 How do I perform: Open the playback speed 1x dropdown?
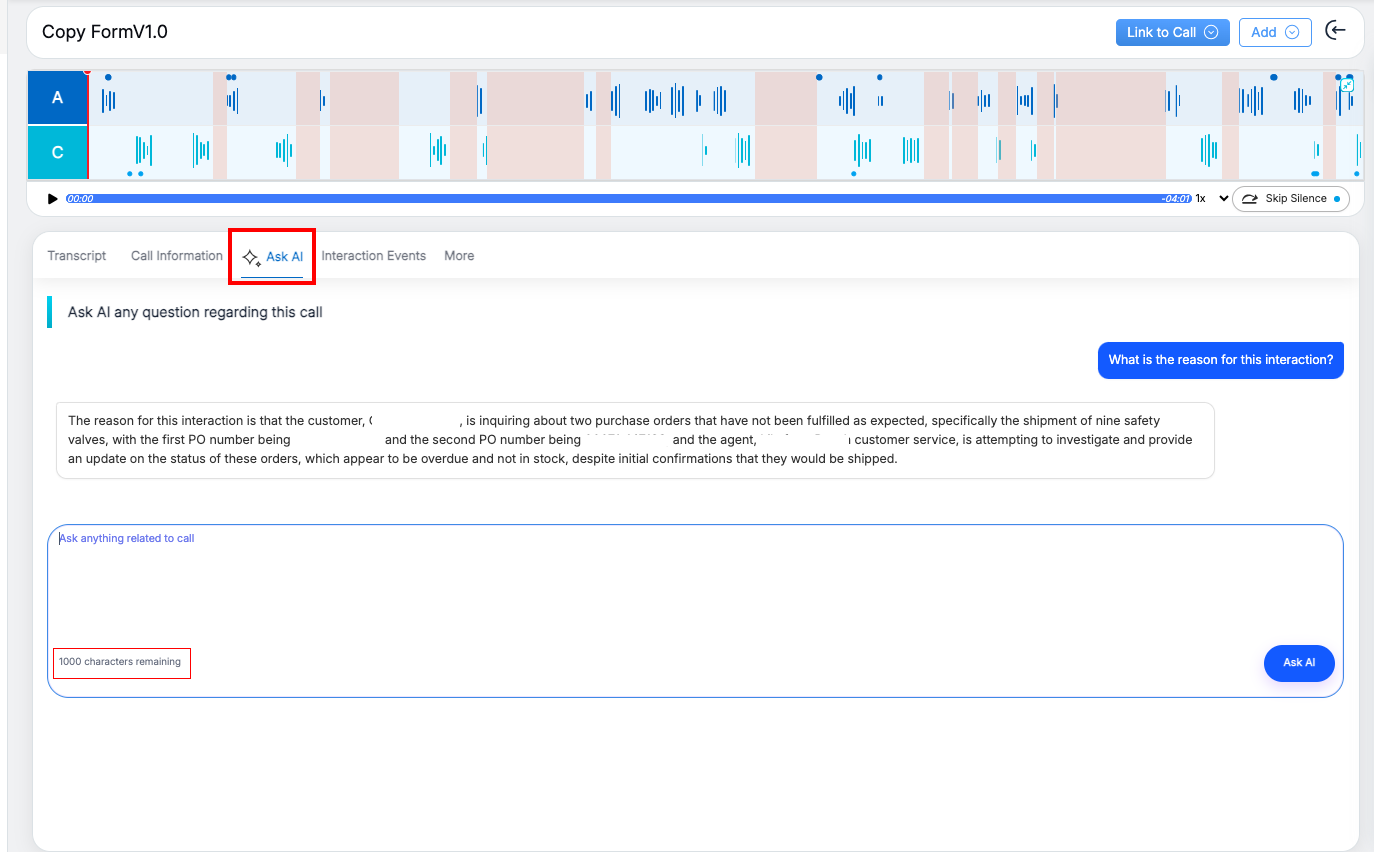(x=1212, y=199)
